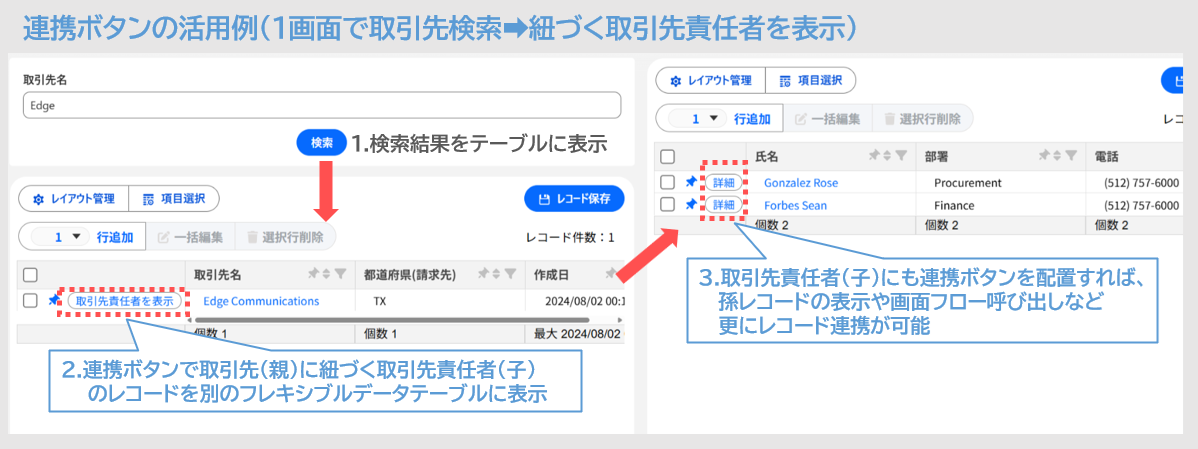Click sort arrows in 部署 column header
The width and height of the screenshot is (1198, 449).
[x=1059, y=156]
